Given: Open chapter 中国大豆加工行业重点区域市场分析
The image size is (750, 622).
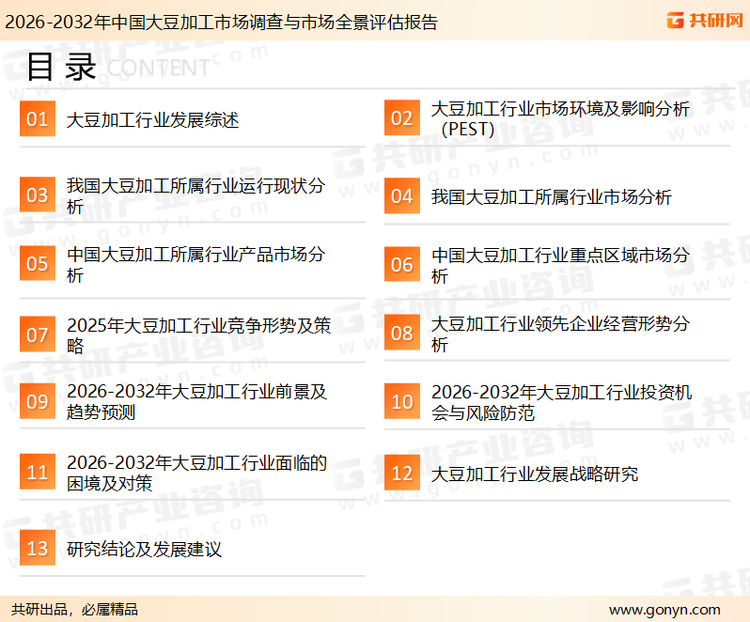Looking at the screenshot, I should click(560, 265).
